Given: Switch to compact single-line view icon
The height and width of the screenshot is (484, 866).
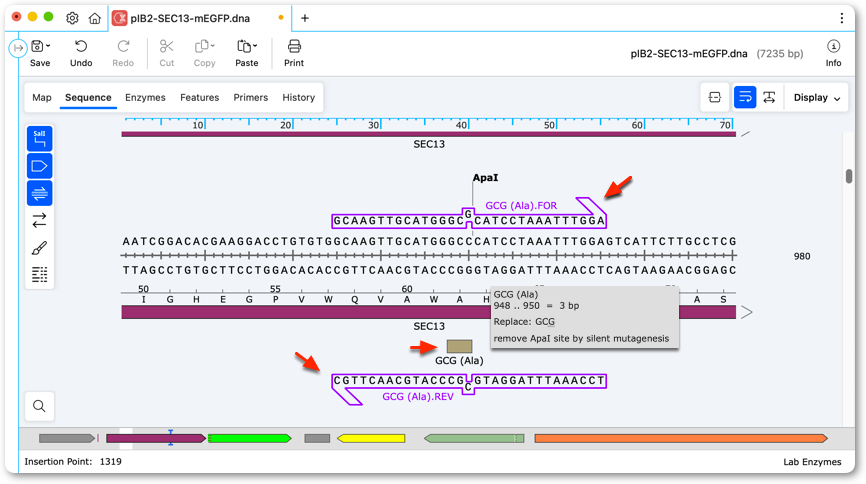Looking at the screenshot, I should [x=715, y=97].
